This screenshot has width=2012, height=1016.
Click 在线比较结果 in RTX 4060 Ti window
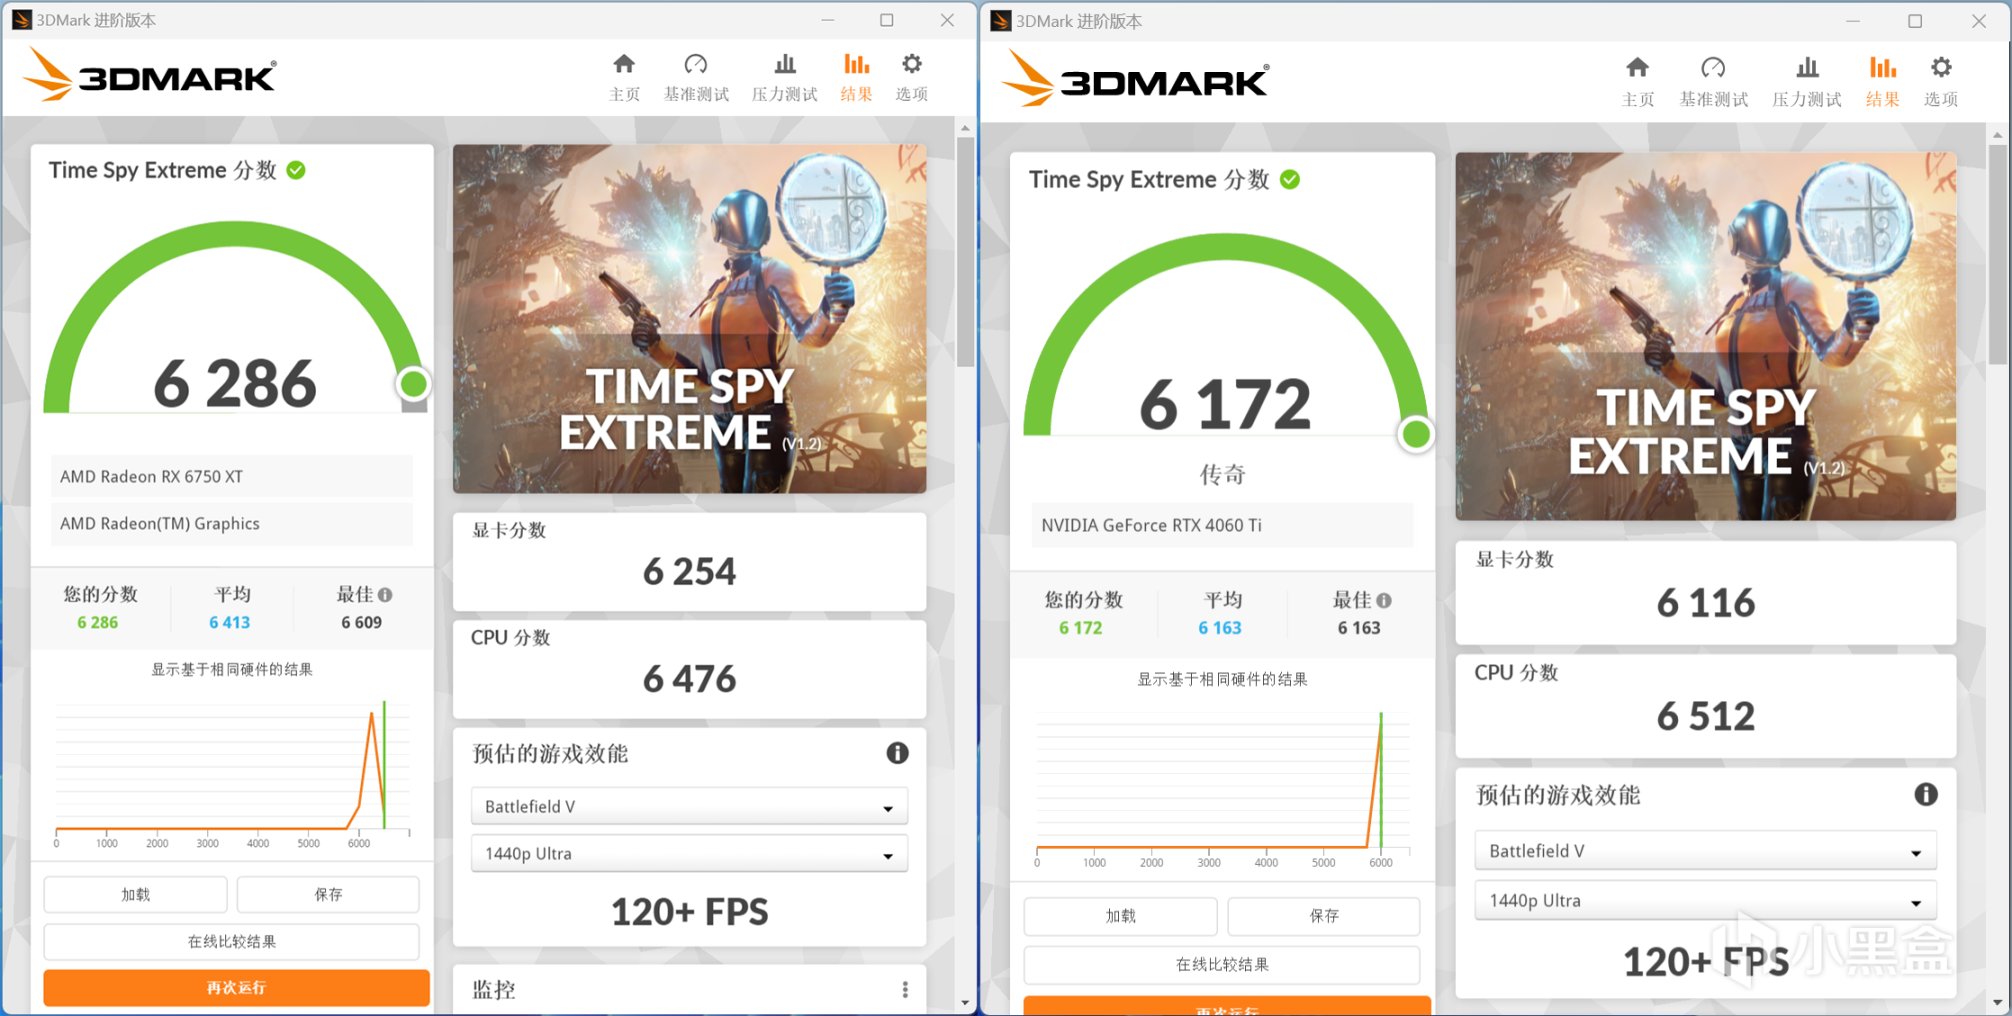pos(1222,965)
